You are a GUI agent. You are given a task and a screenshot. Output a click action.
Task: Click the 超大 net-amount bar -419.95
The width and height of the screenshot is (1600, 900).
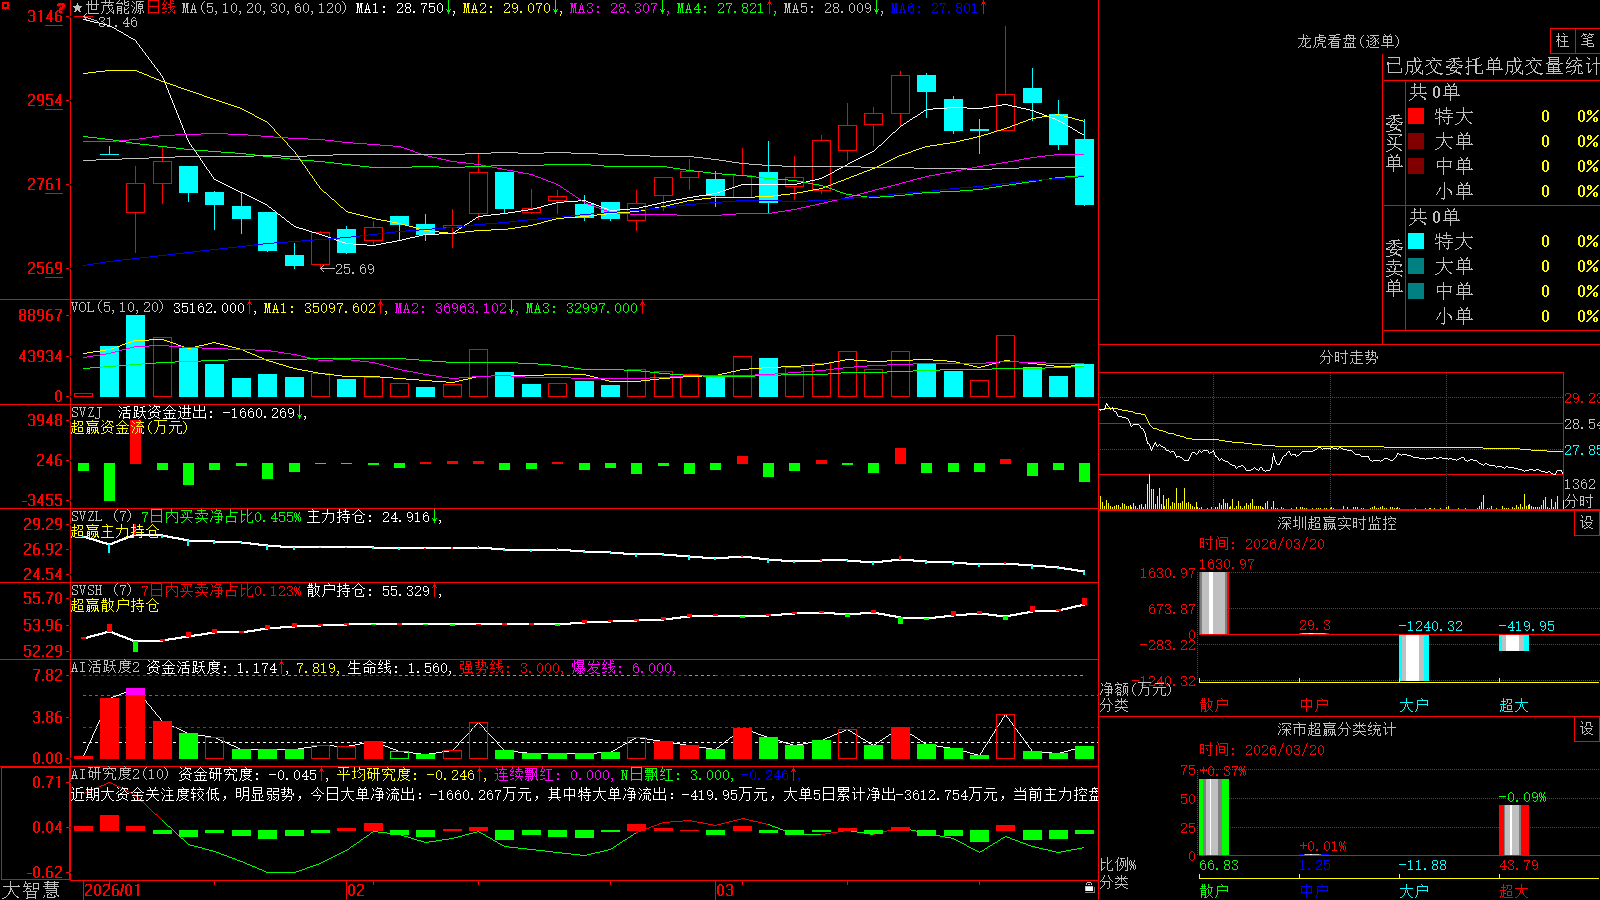[1513, 643]
